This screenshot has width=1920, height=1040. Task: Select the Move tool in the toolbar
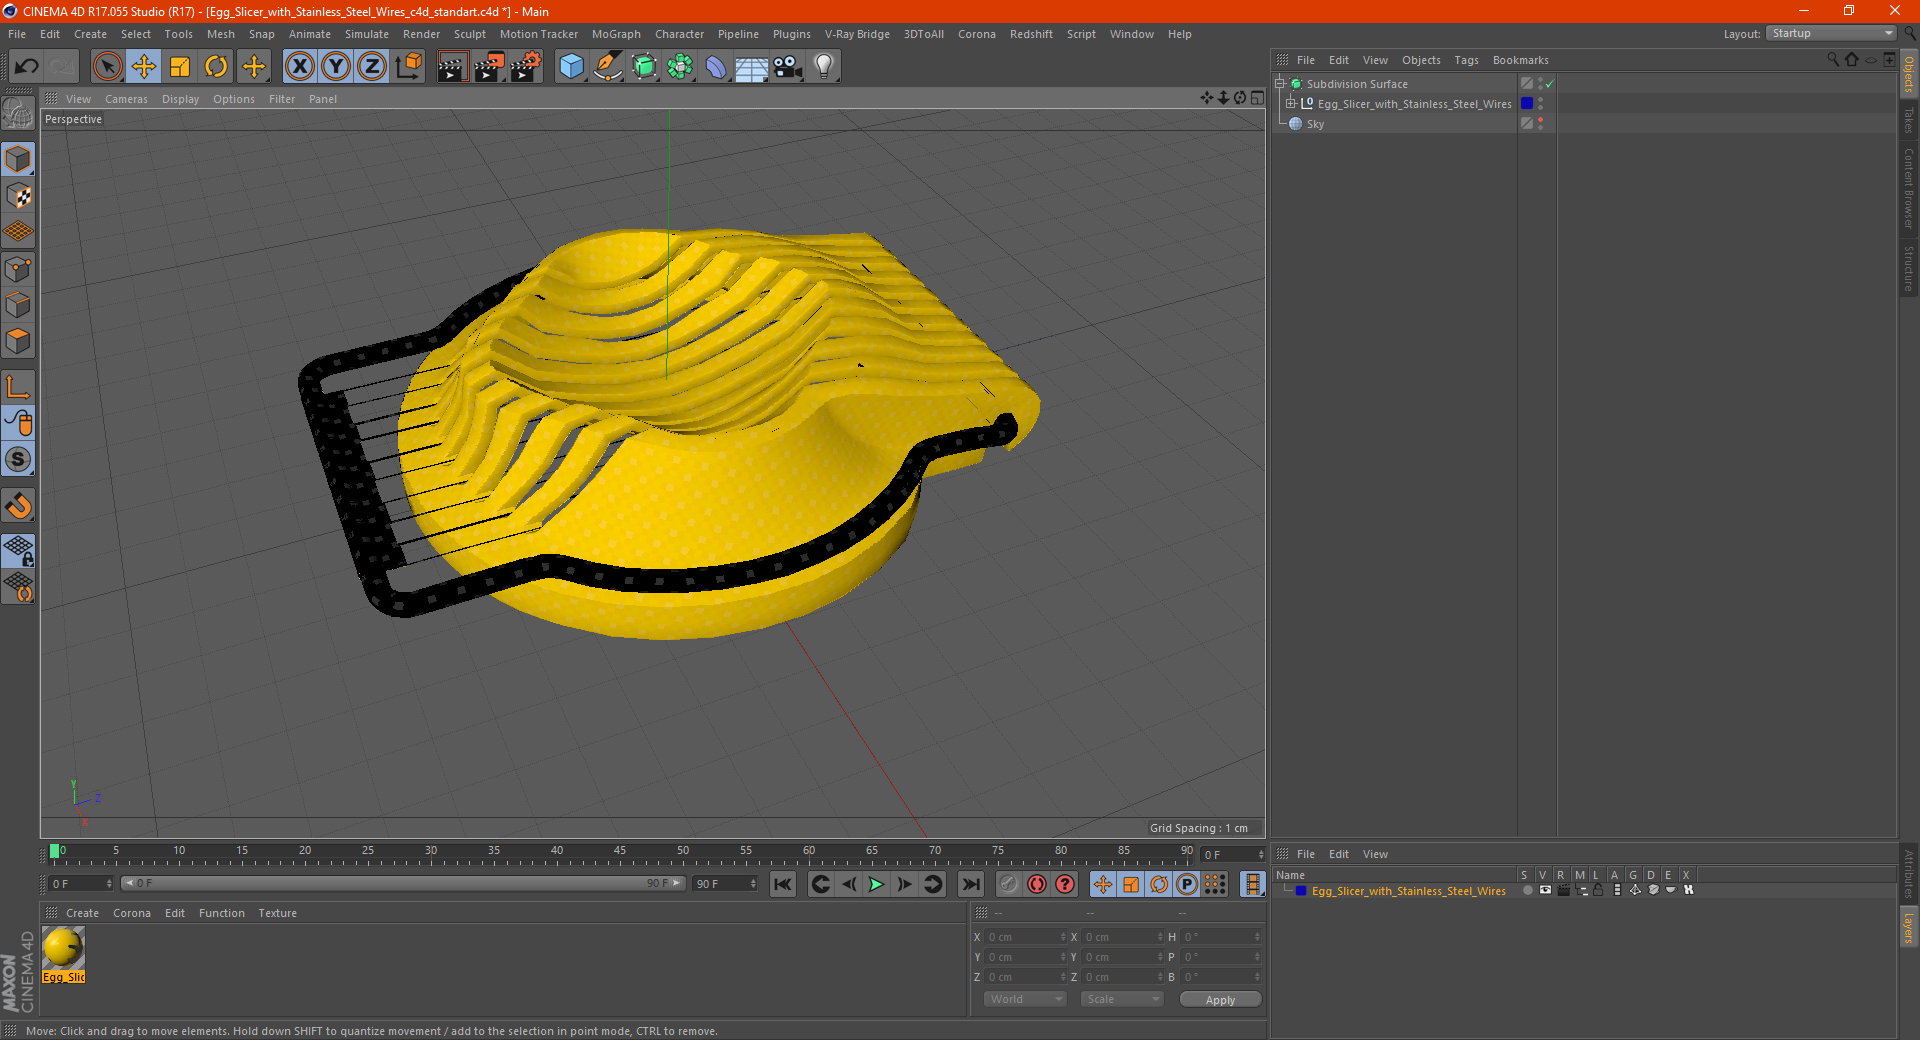point(144,67)
